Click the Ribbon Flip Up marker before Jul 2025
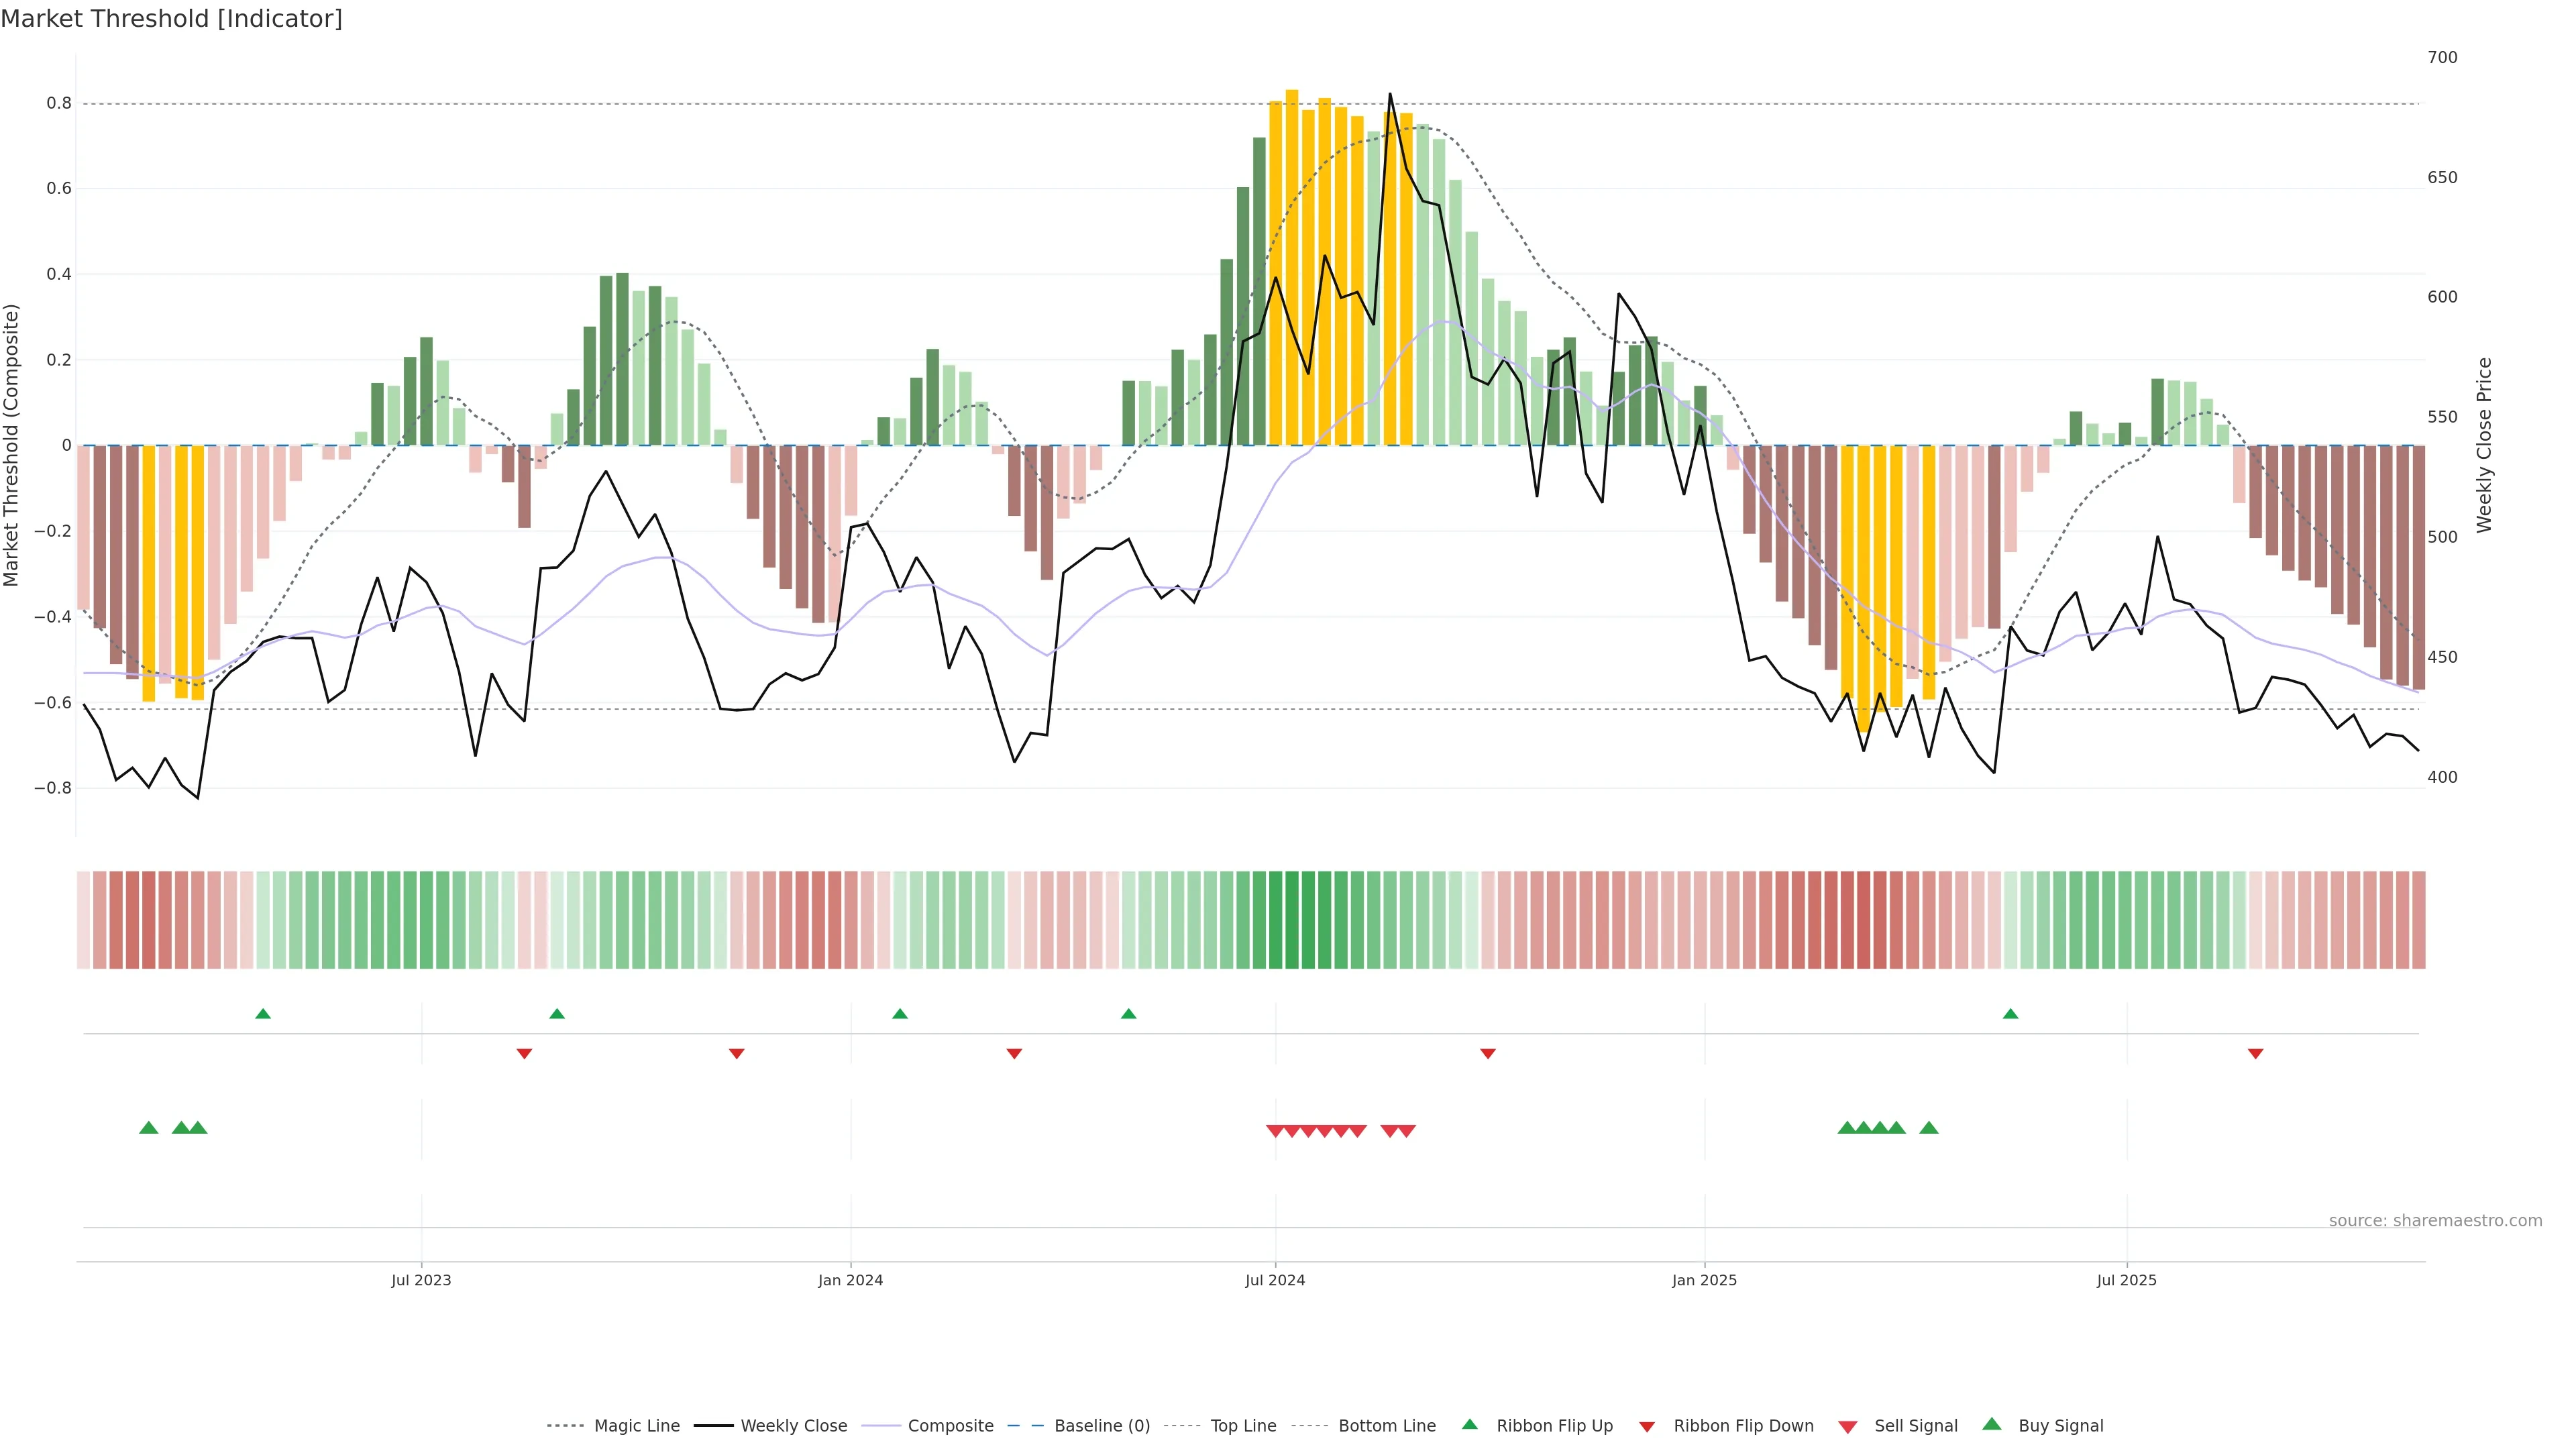 2010,1014
